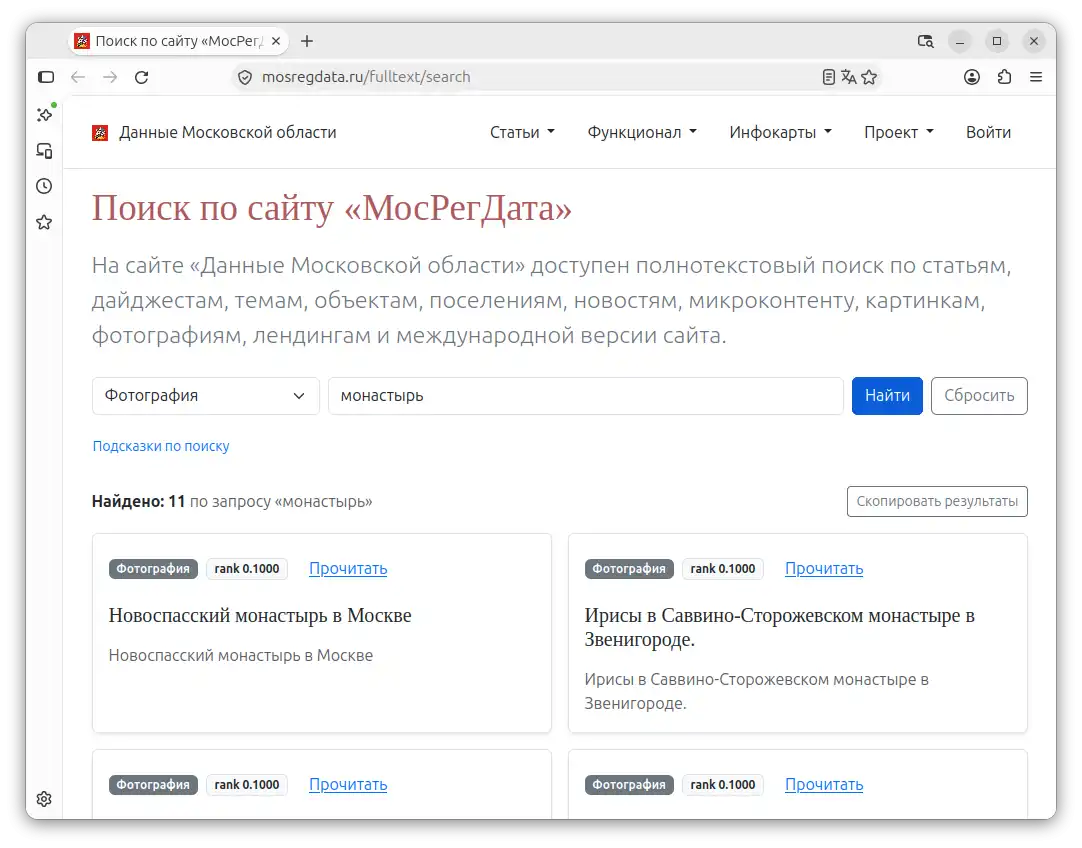Click the address bar URL mosregdata.ru/fulltext/search
The height and width of the screenshot is (848, 1082).
(366, 77)
